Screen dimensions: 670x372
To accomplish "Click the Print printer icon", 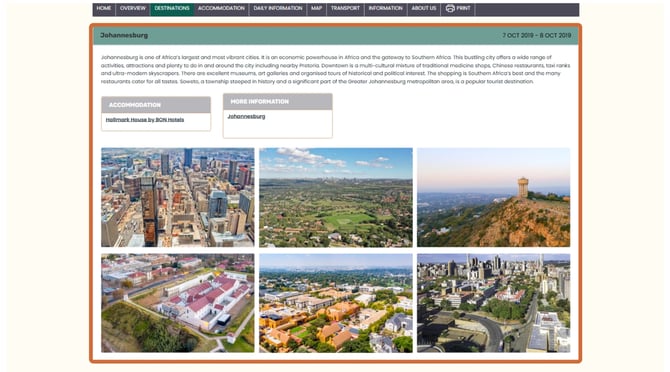I will pos(450,8).
